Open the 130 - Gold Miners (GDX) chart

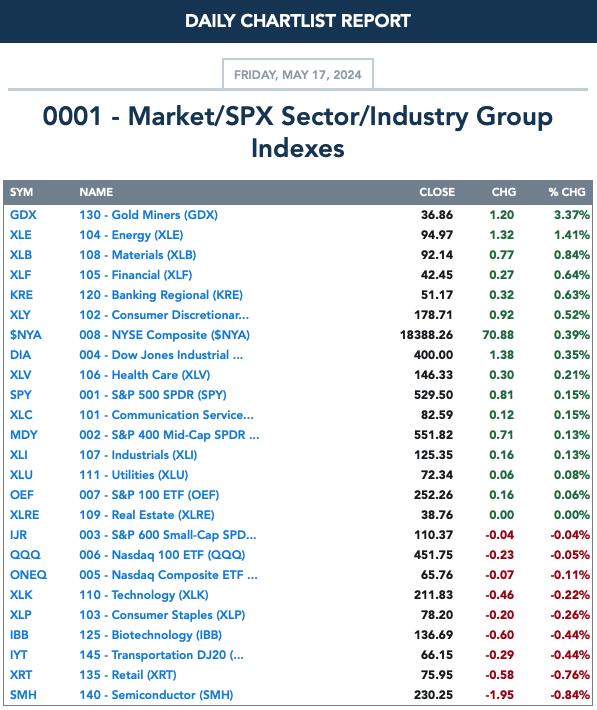148,215
